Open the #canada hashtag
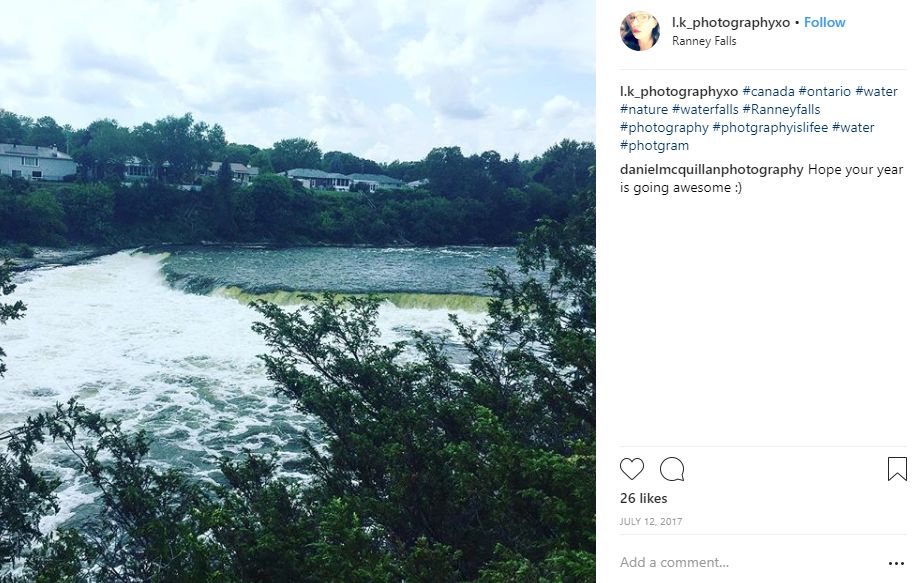This screenshot has width=920, height=583. pyautogui.click(x=768, y=91)
